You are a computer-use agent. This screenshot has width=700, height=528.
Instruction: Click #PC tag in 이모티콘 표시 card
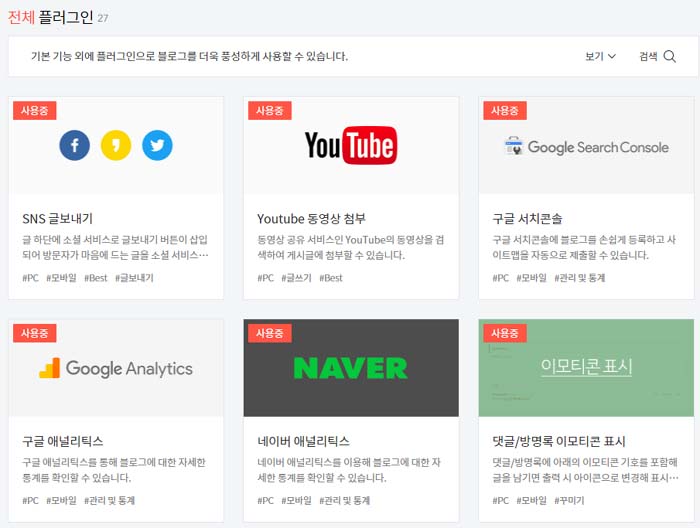click(x=501, y=500)
